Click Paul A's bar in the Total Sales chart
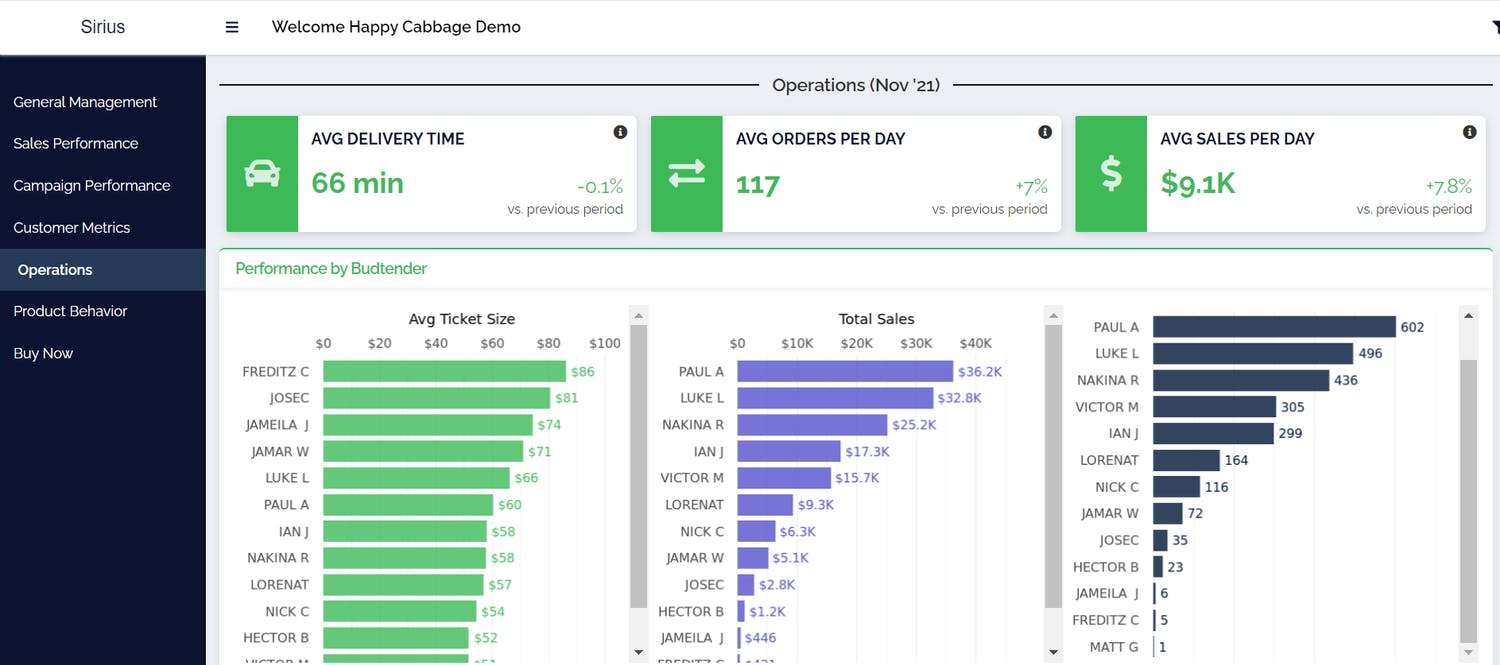1500x665 pixels. pyautogui.click(x=845, y=370)
